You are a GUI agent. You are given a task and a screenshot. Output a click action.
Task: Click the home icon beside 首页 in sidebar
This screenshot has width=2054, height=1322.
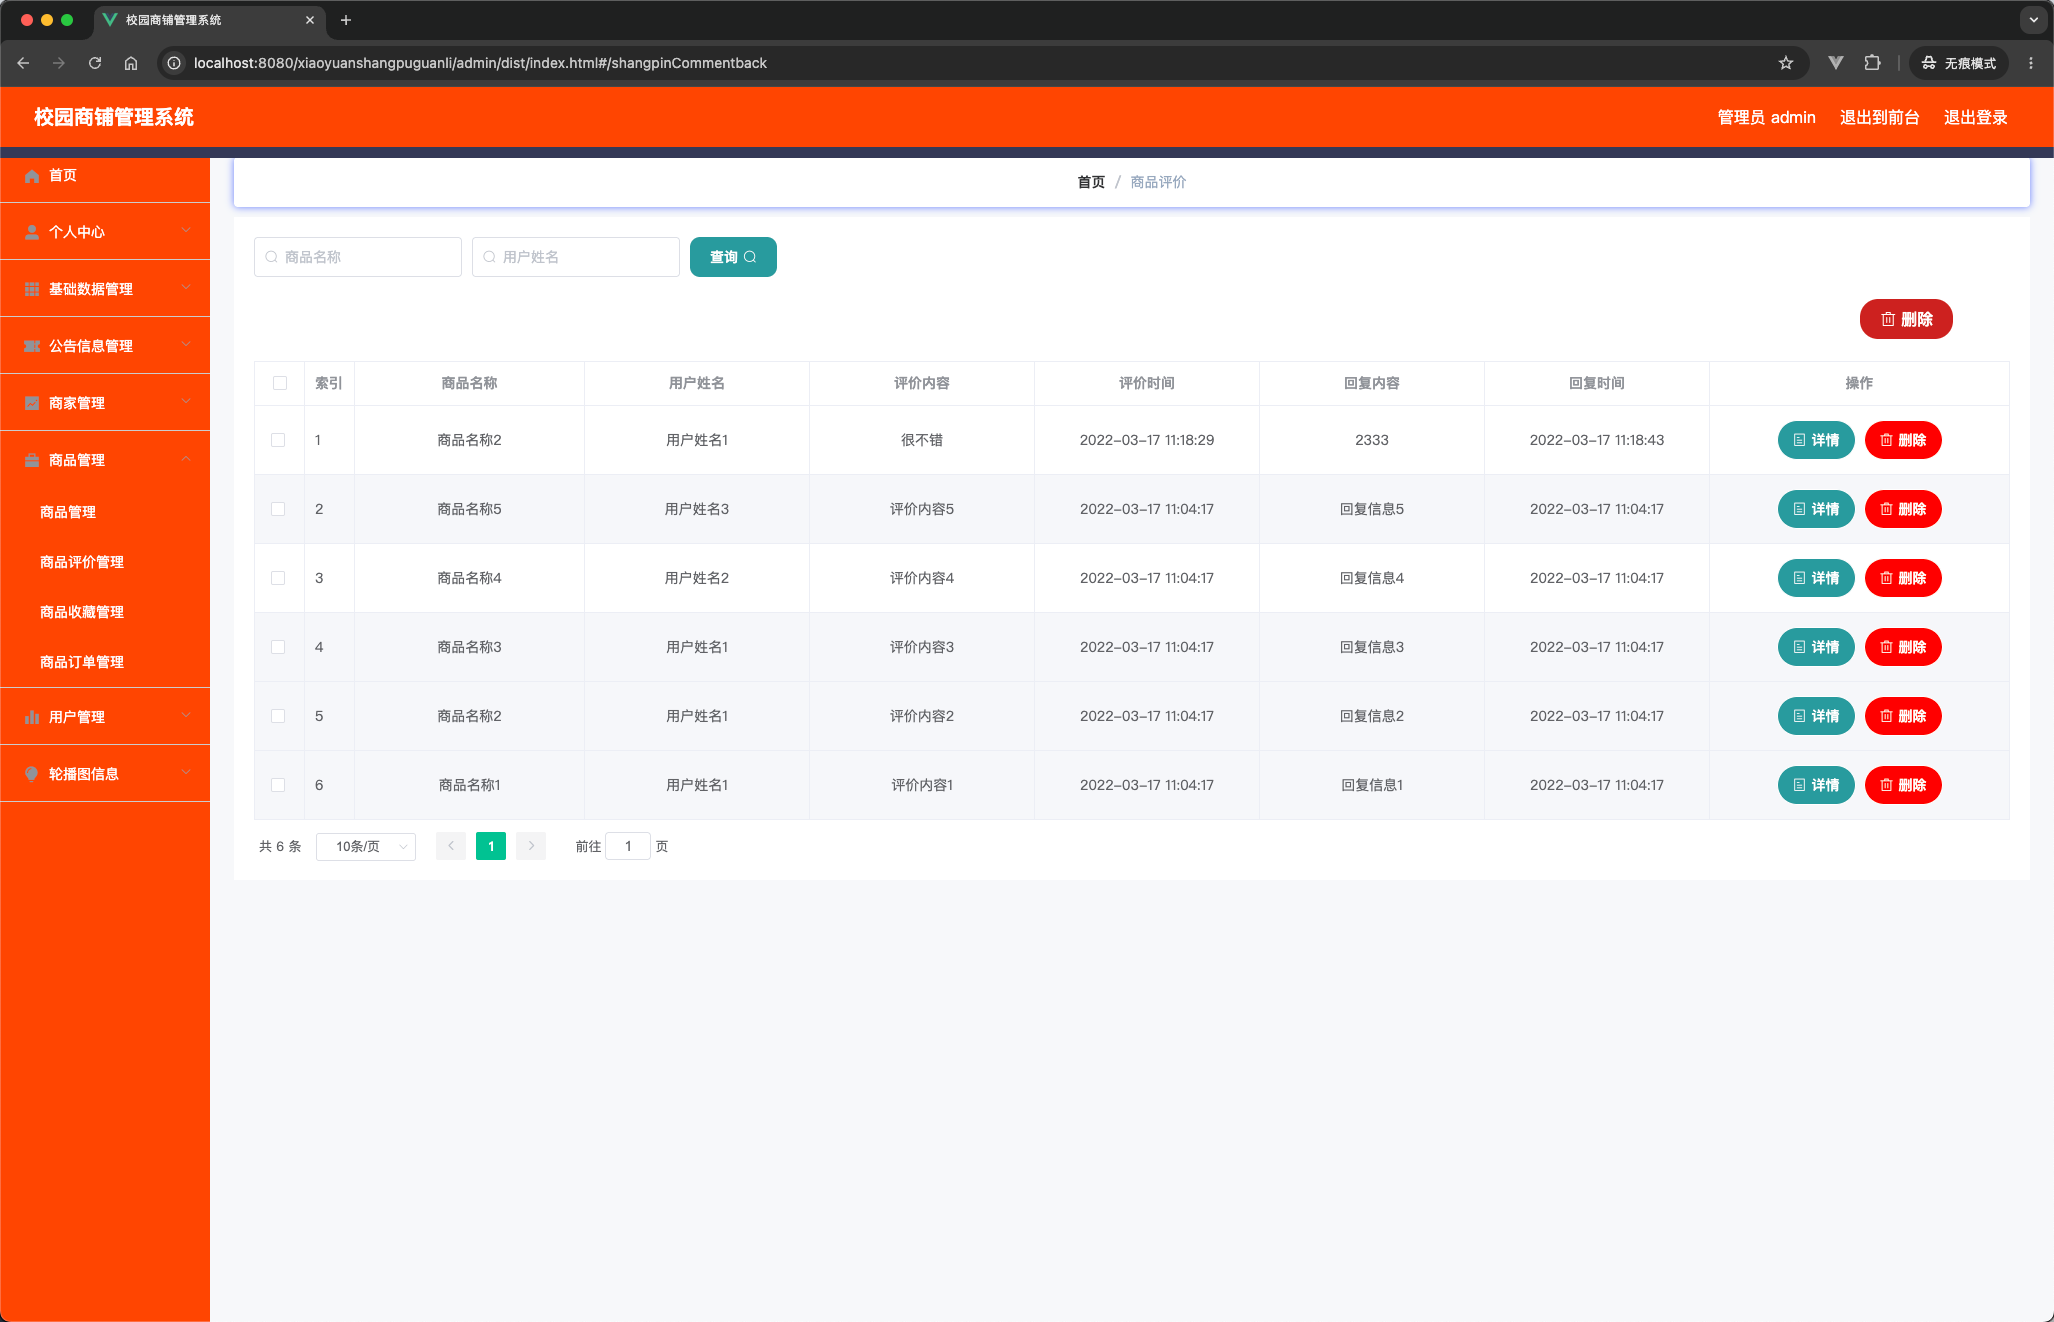tap(32, 176)
